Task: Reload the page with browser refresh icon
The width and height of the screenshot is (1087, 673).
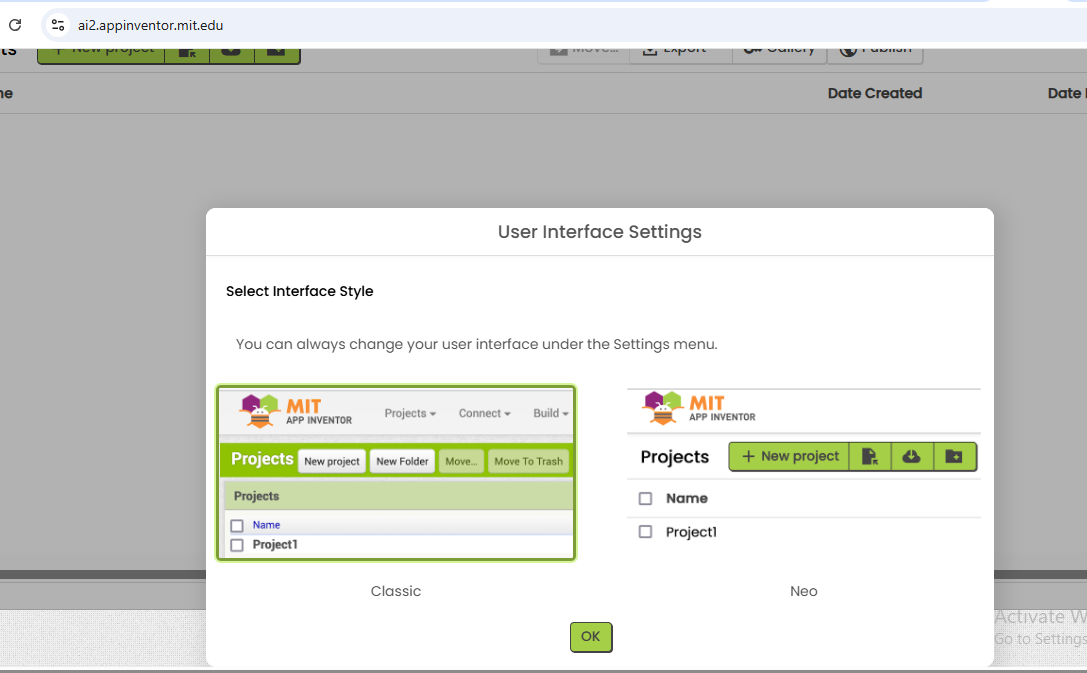Action: (x=15, y=25)
